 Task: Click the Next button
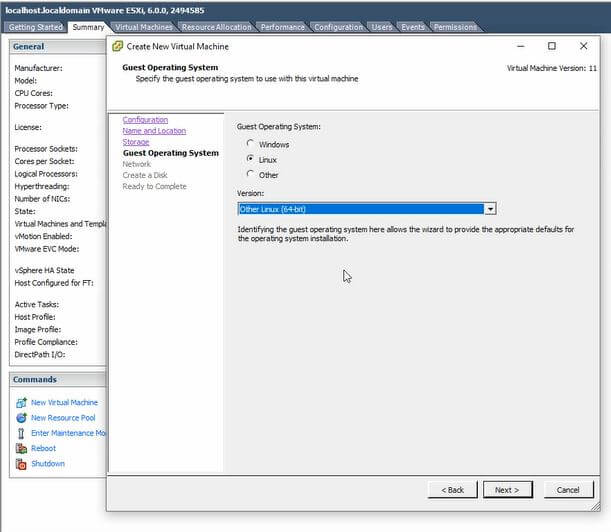(x=507, y=490)
